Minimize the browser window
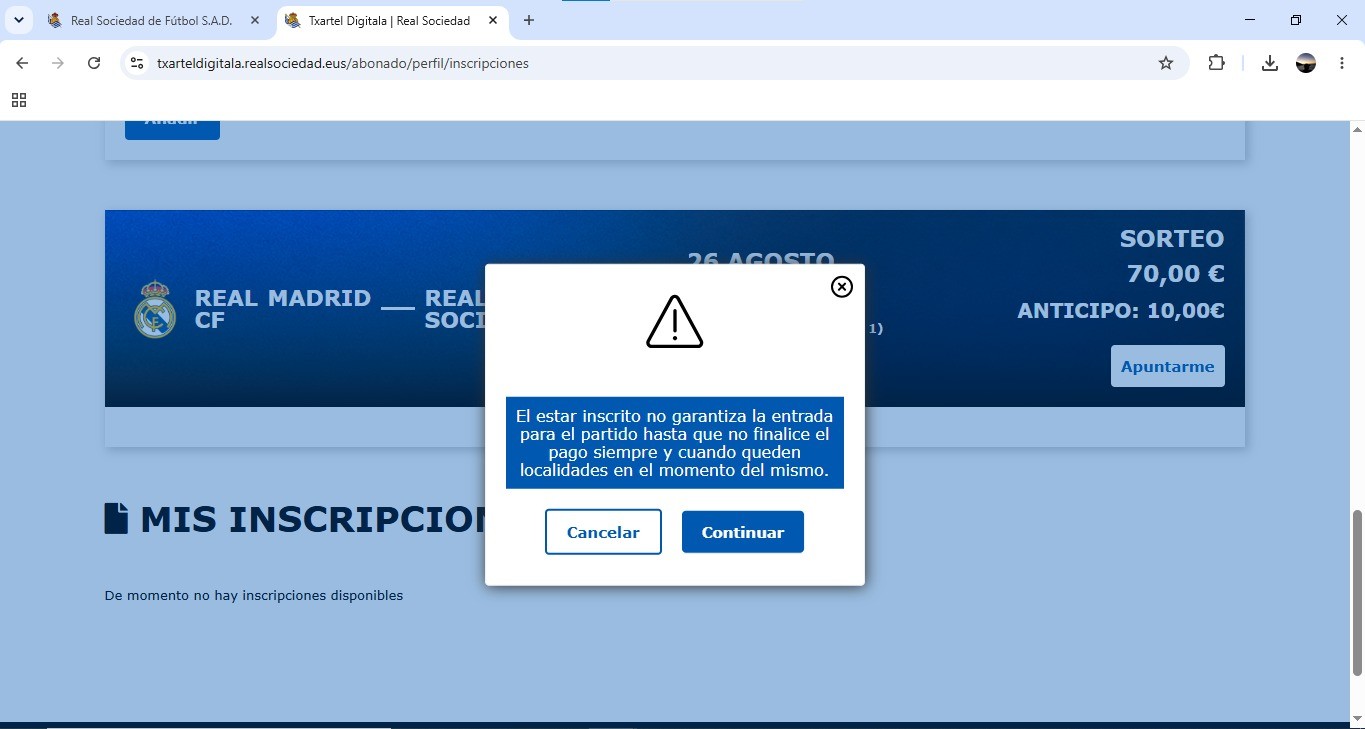This screenshot has width=1365, height=729. 1250,20
